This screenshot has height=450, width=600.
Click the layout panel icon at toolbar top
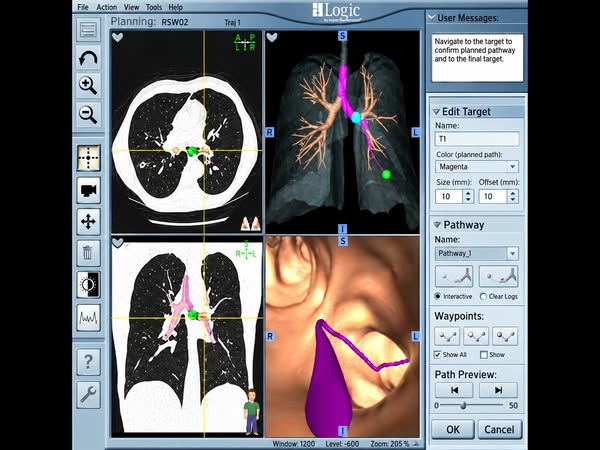(x=88, y=29)
